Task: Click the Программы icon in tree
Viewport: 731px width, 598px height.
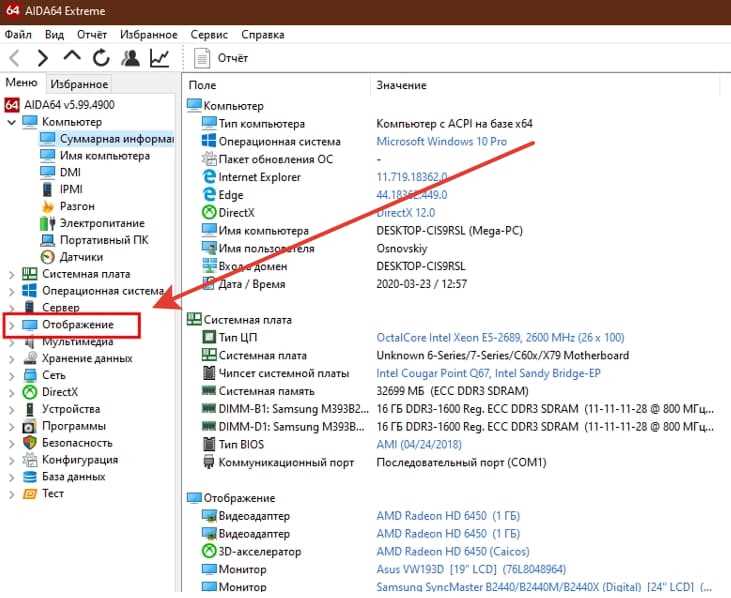Action: pyautogui.click(x=30, y=426)
